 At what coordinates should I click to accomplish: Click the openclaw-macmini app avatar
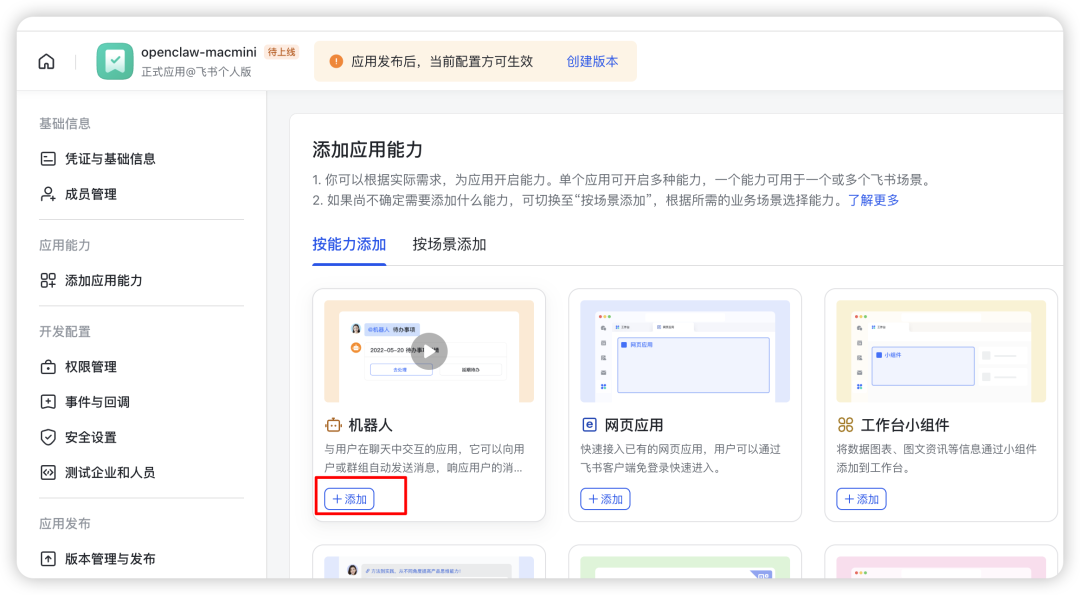point(114,61)
